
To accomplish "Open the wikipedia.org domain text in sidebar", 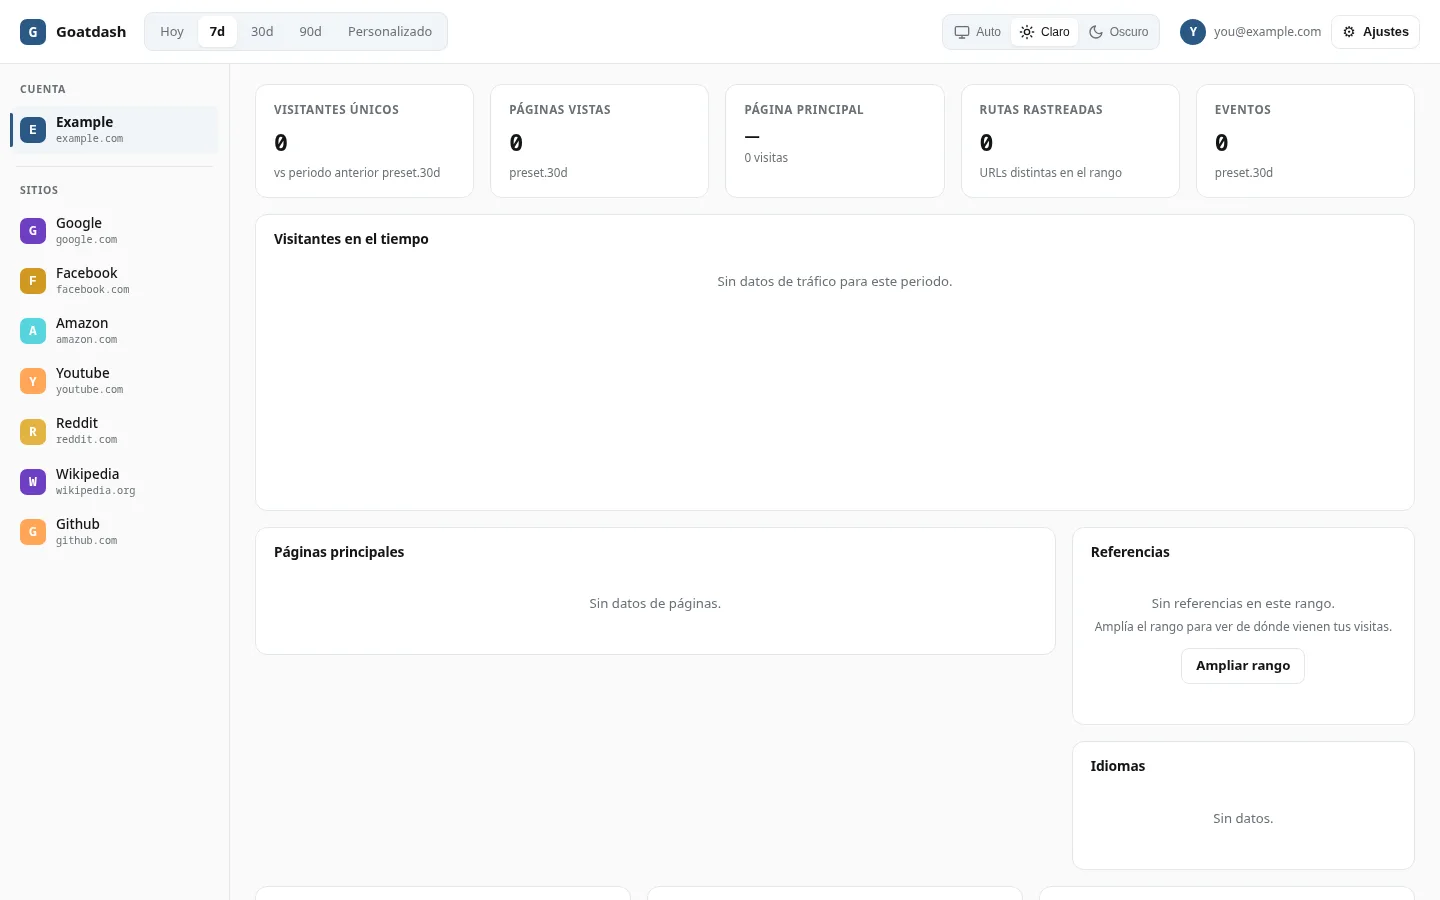I will [96, 491].
